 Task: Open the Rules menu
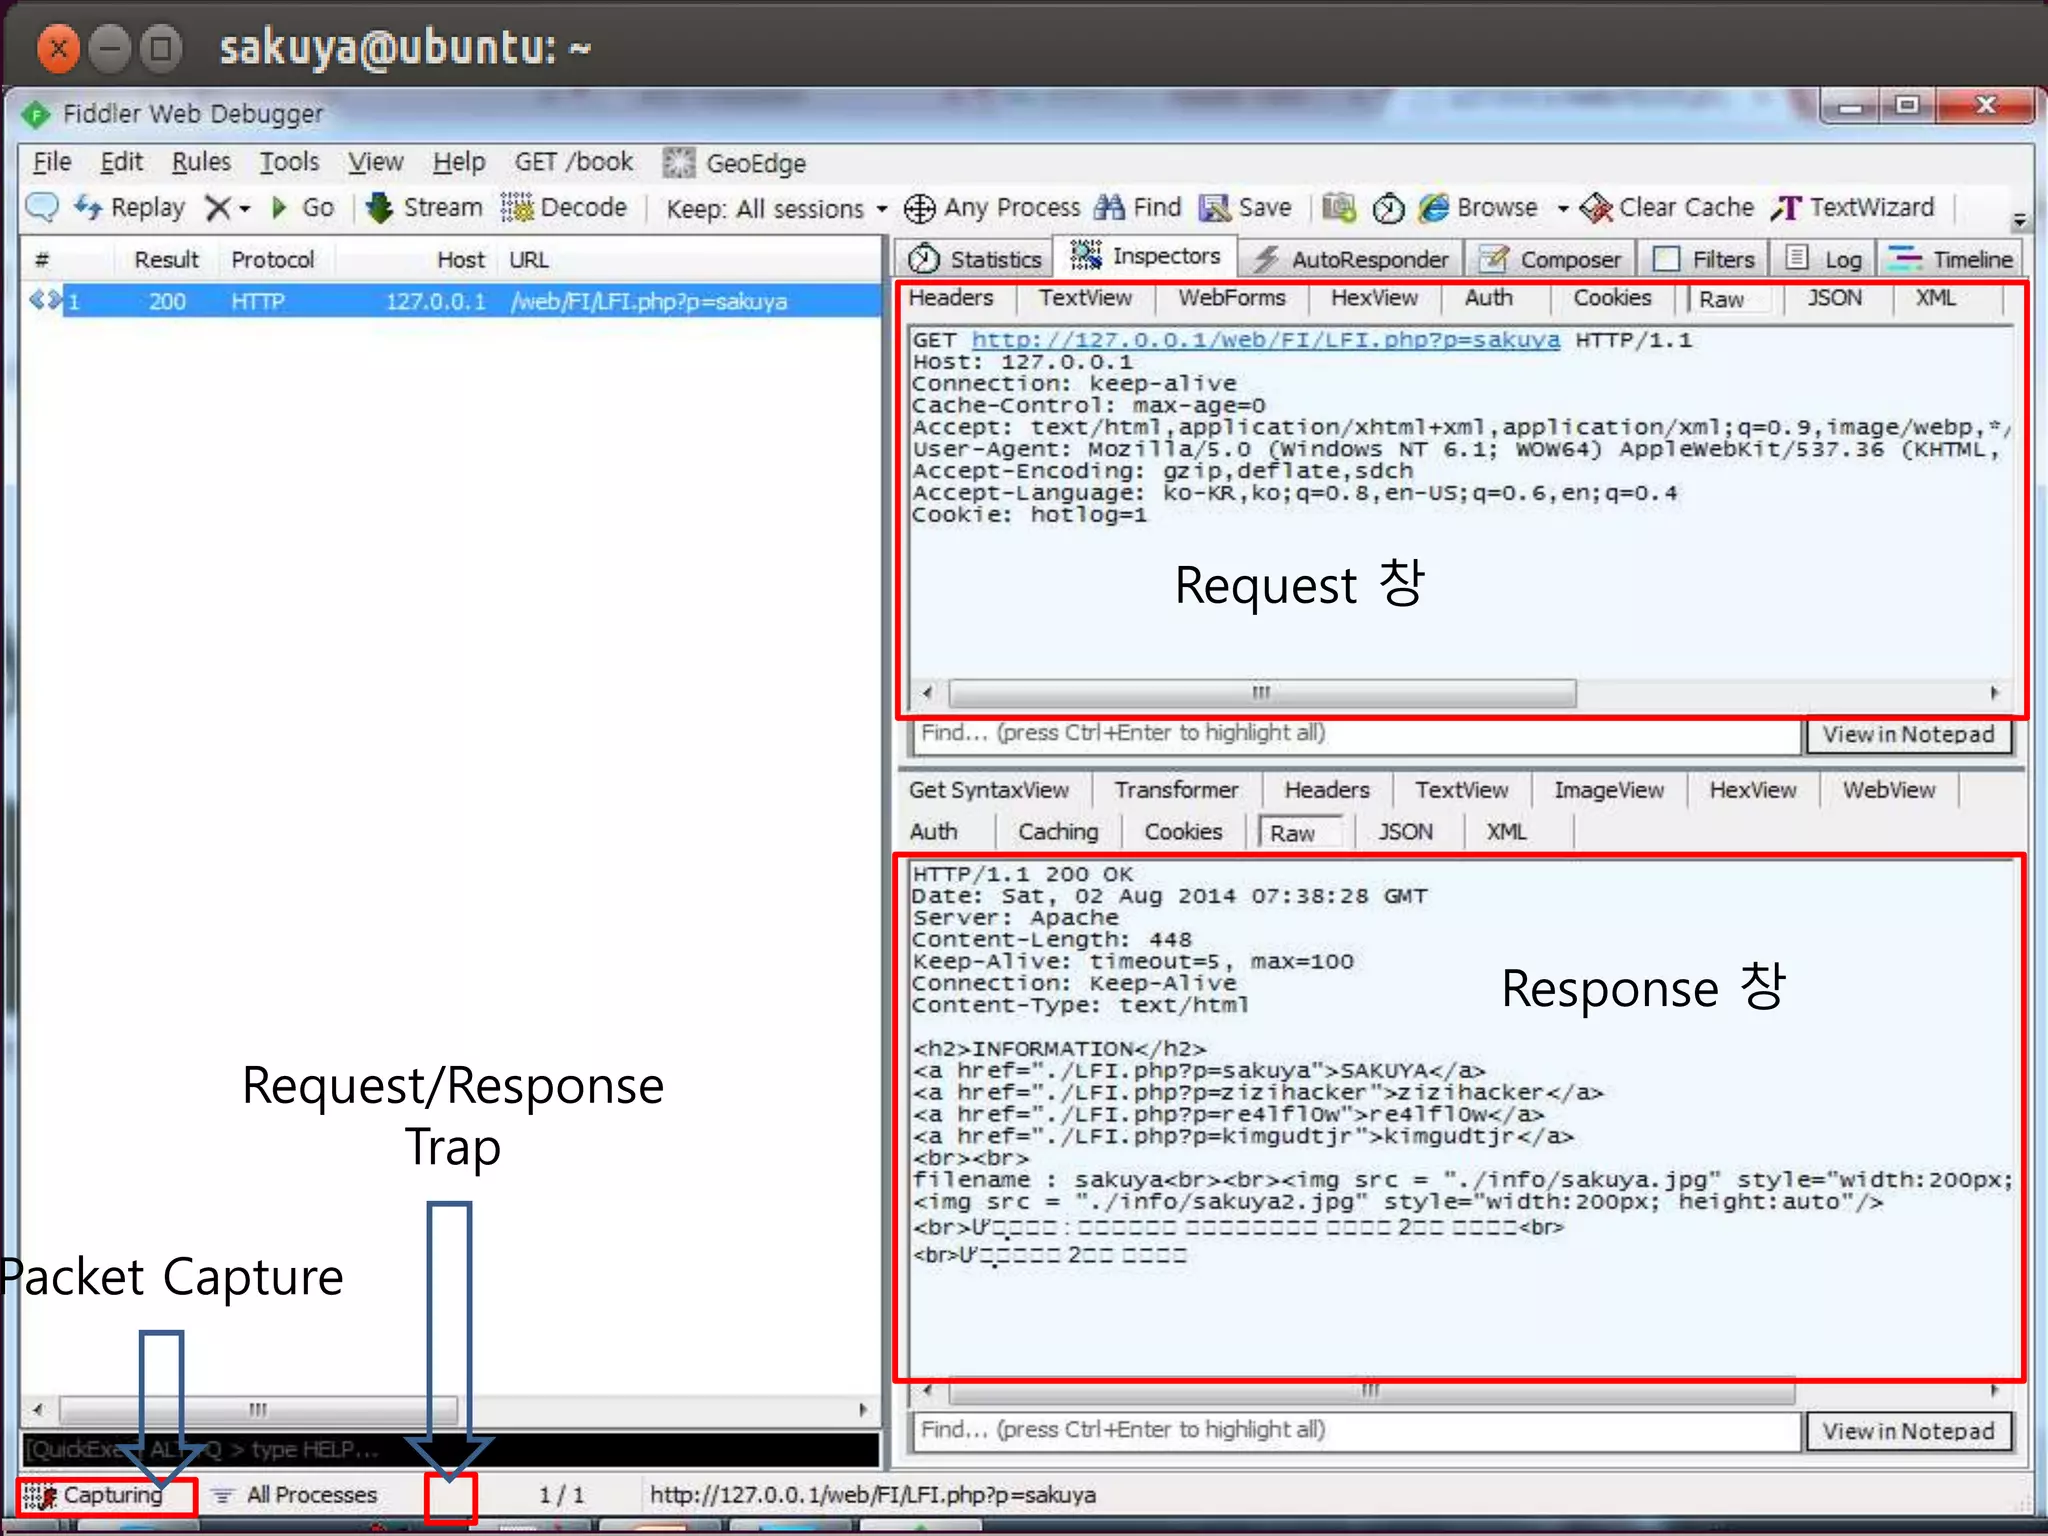[201, 162]
